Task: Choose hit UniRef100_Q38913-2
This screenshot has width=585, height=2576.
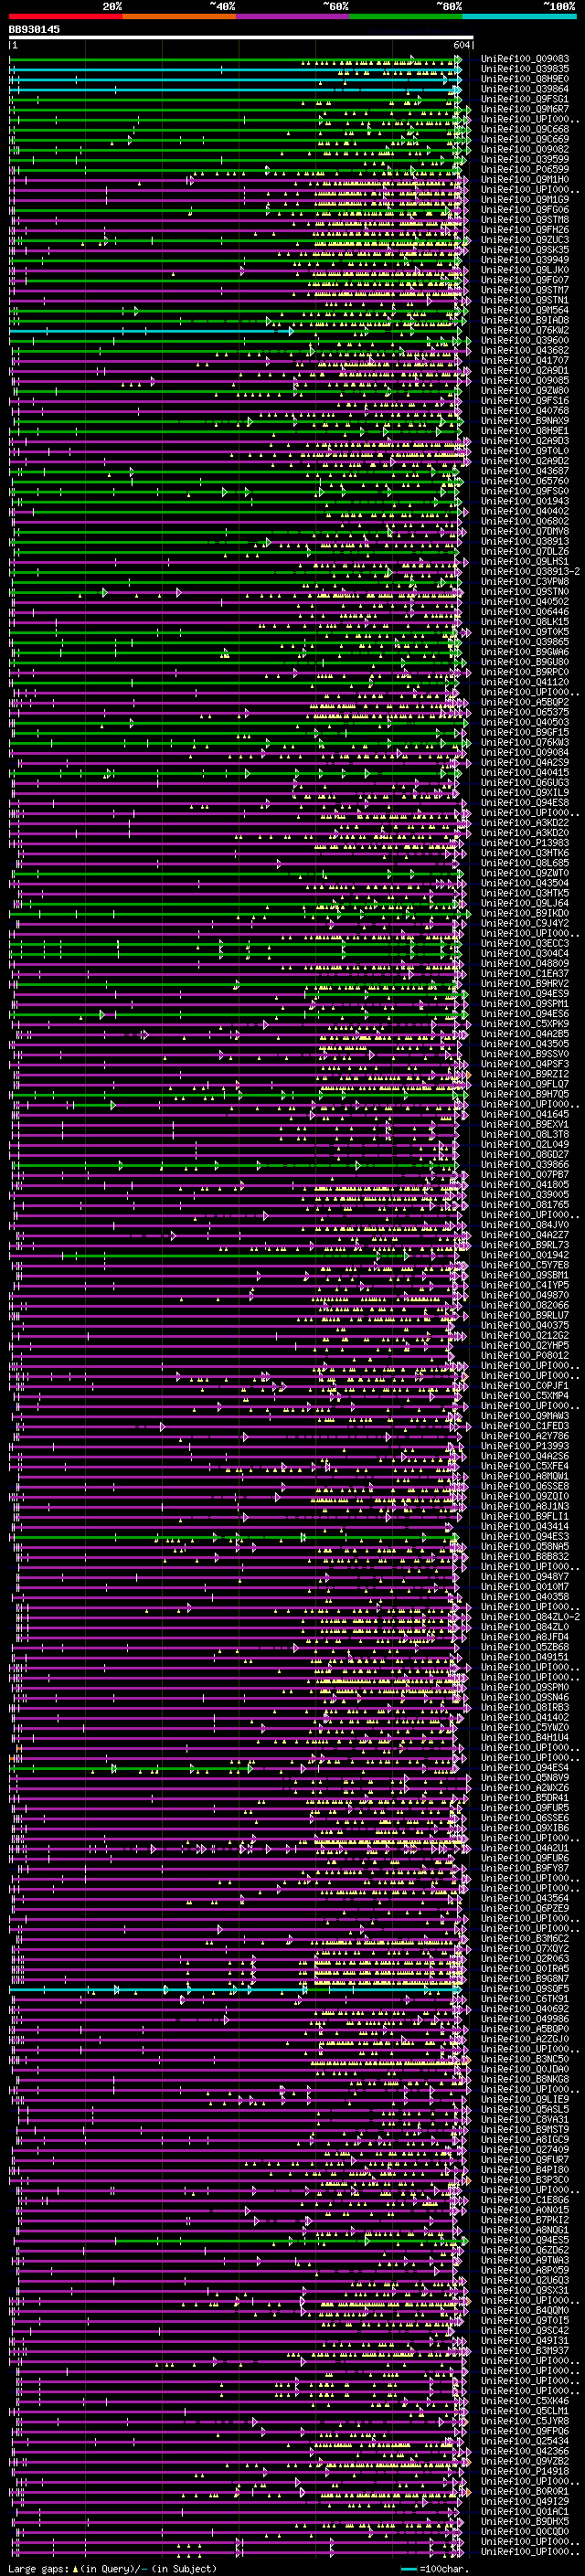Action: pos(530,571)
